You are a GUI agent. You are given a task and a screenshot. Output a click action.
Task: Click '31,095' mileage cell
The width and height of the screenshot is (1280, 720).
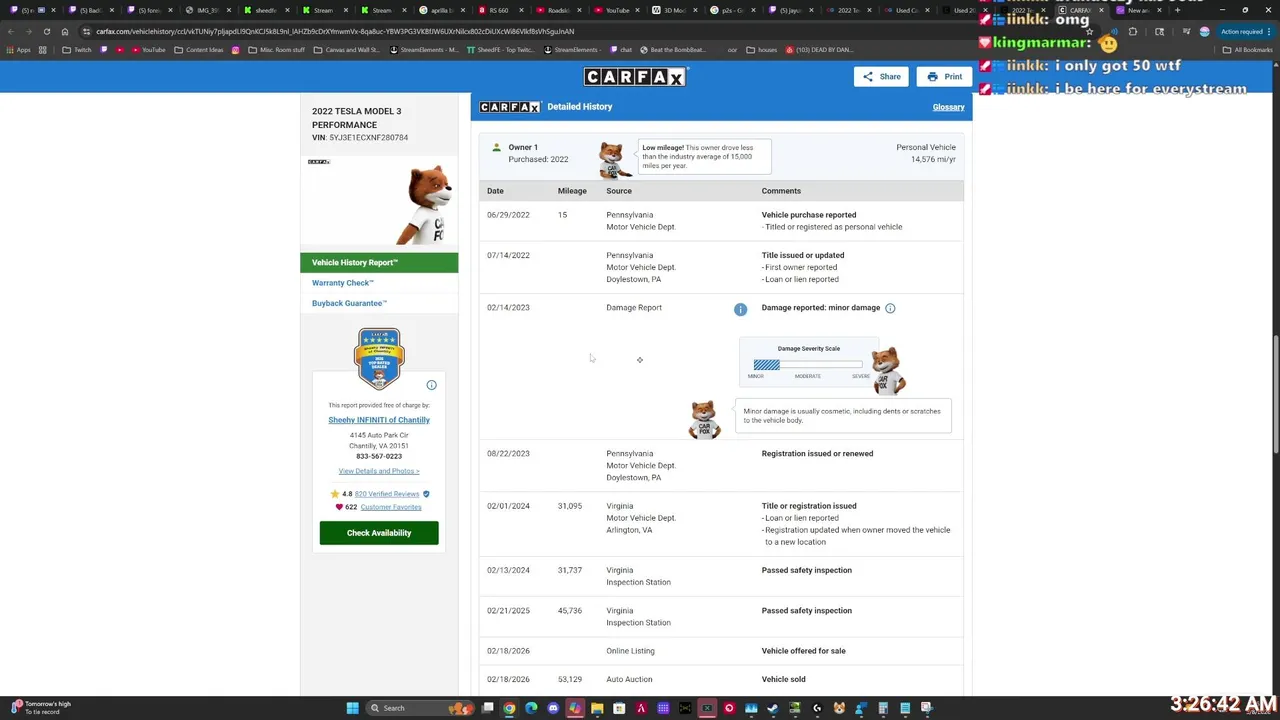(570, 506)
